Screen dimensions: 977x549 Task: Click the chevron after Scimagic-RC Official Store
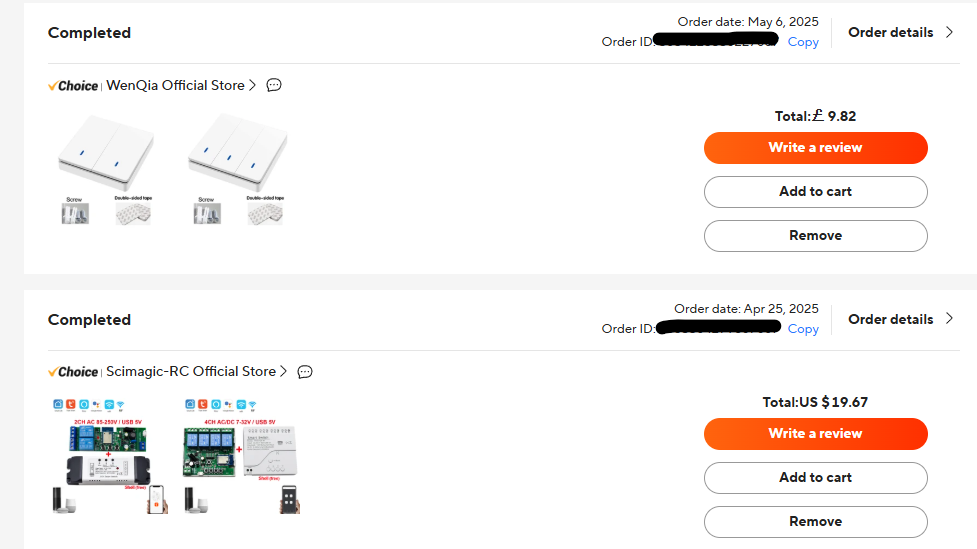tap(284, 371)
